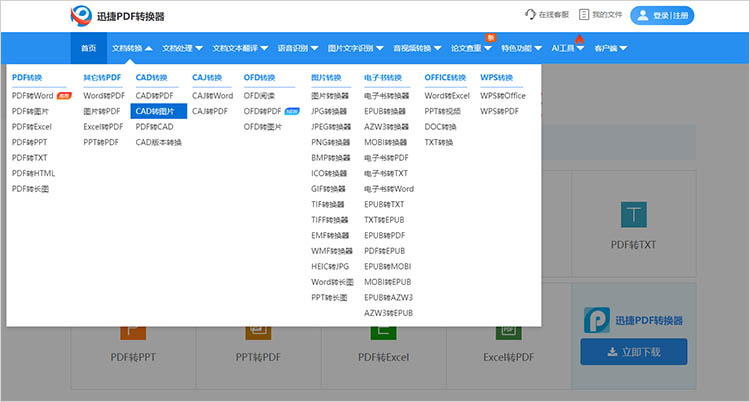This screenshot has height=402, width=750.
Task: Open PPT转视频 menu entry
Action: click(x=442, y=111)
